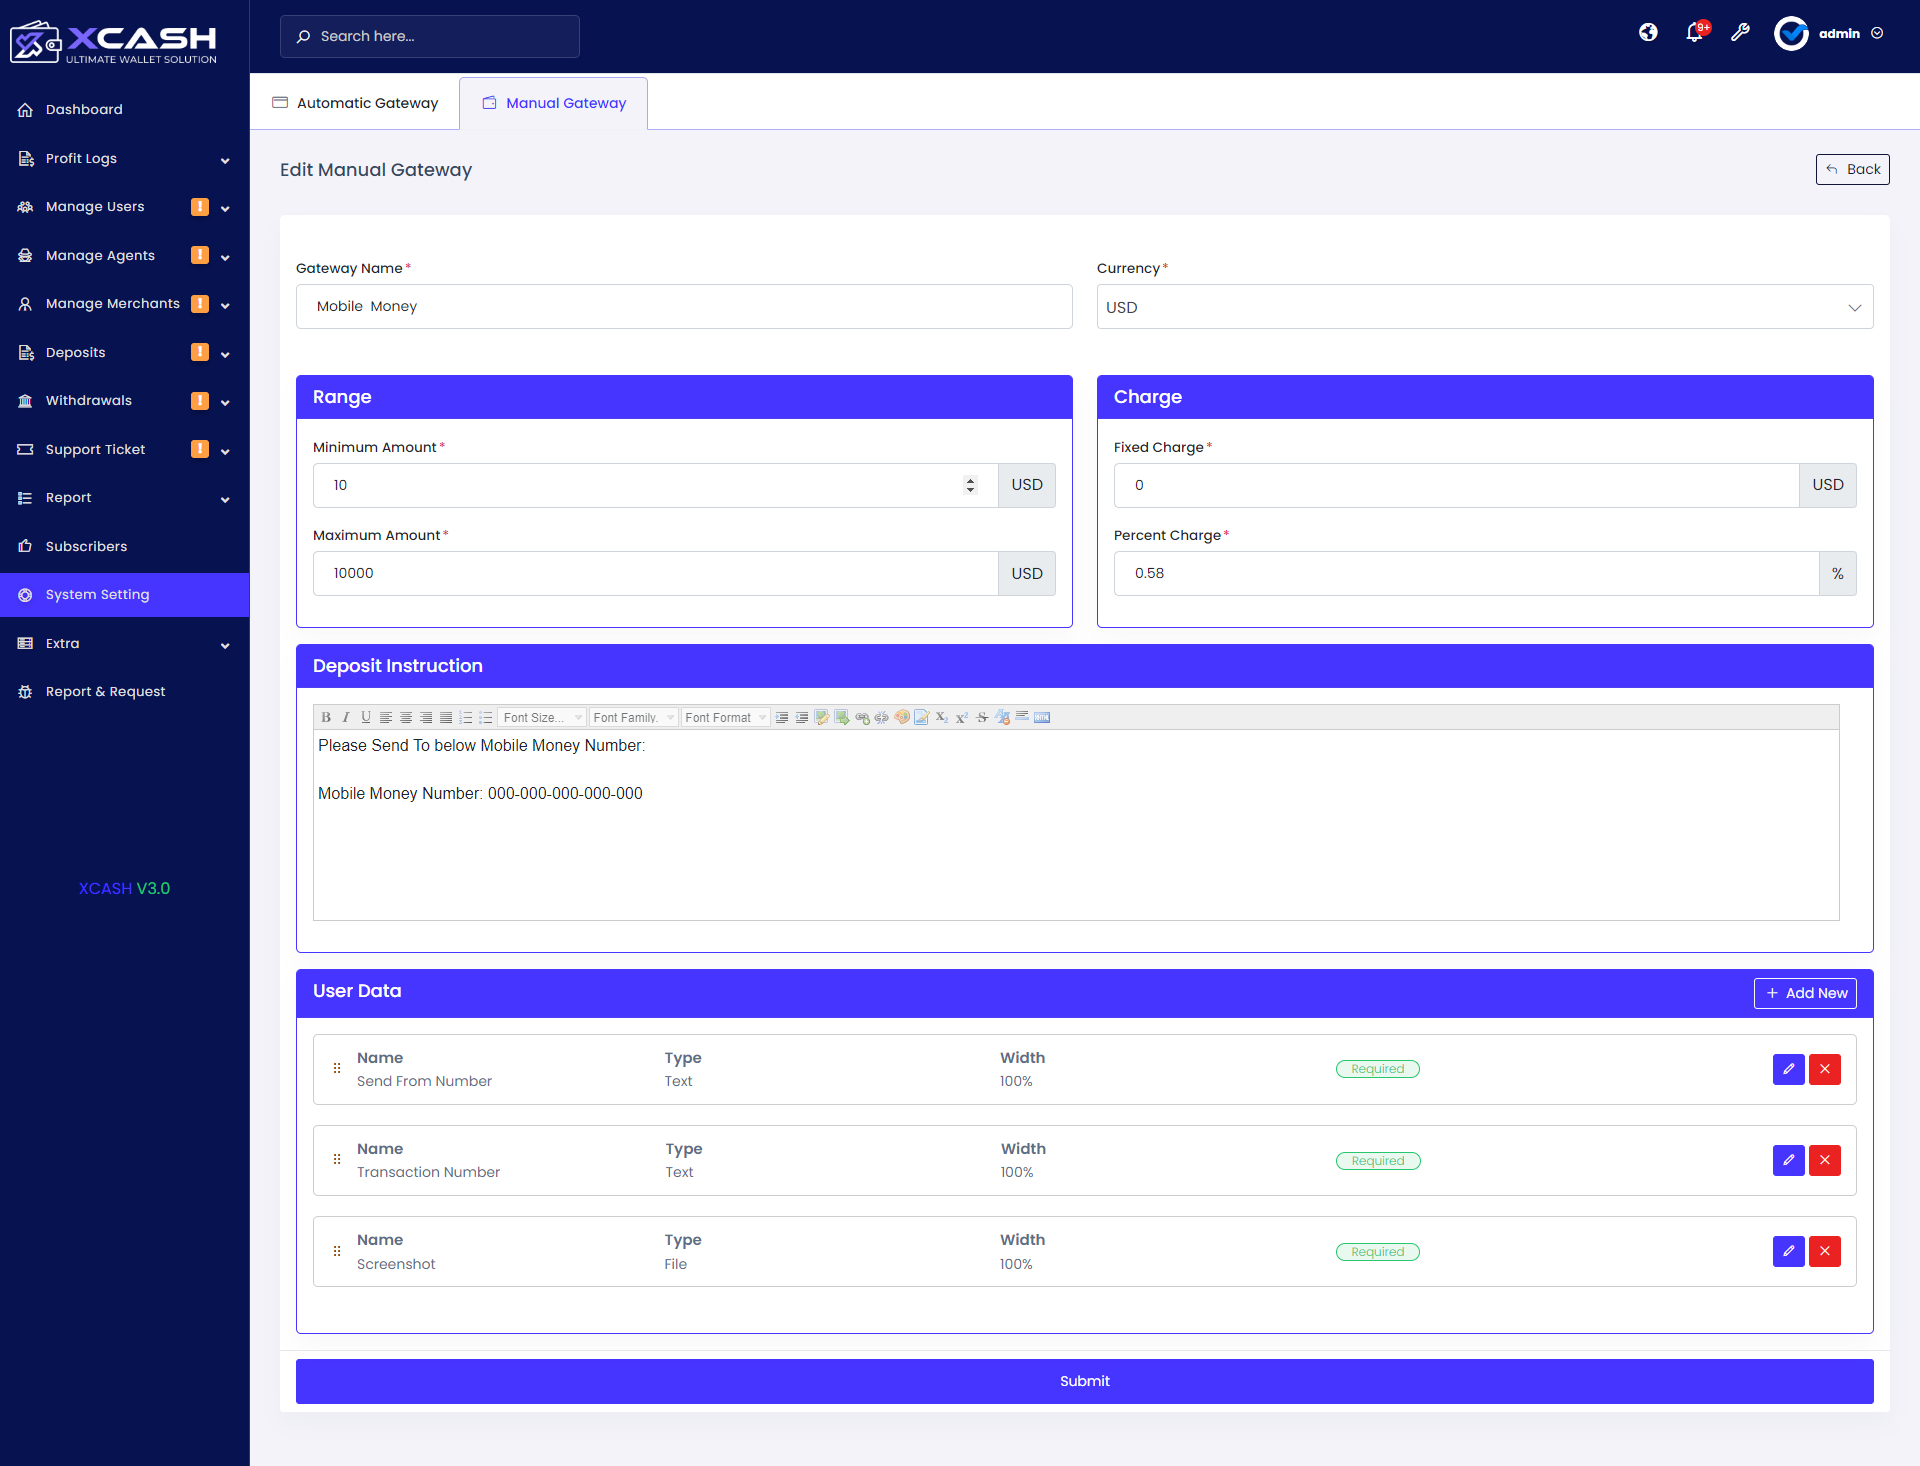1920x1466 pixels.
Task: Click the Minimum Amount spinner arrows
Action: pos(970,485)
